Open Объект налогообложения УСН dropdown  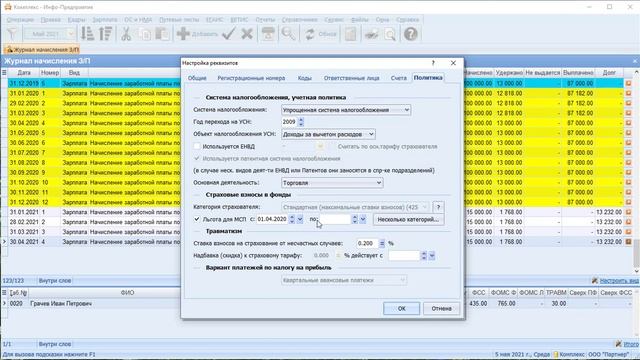pos(371,134)
